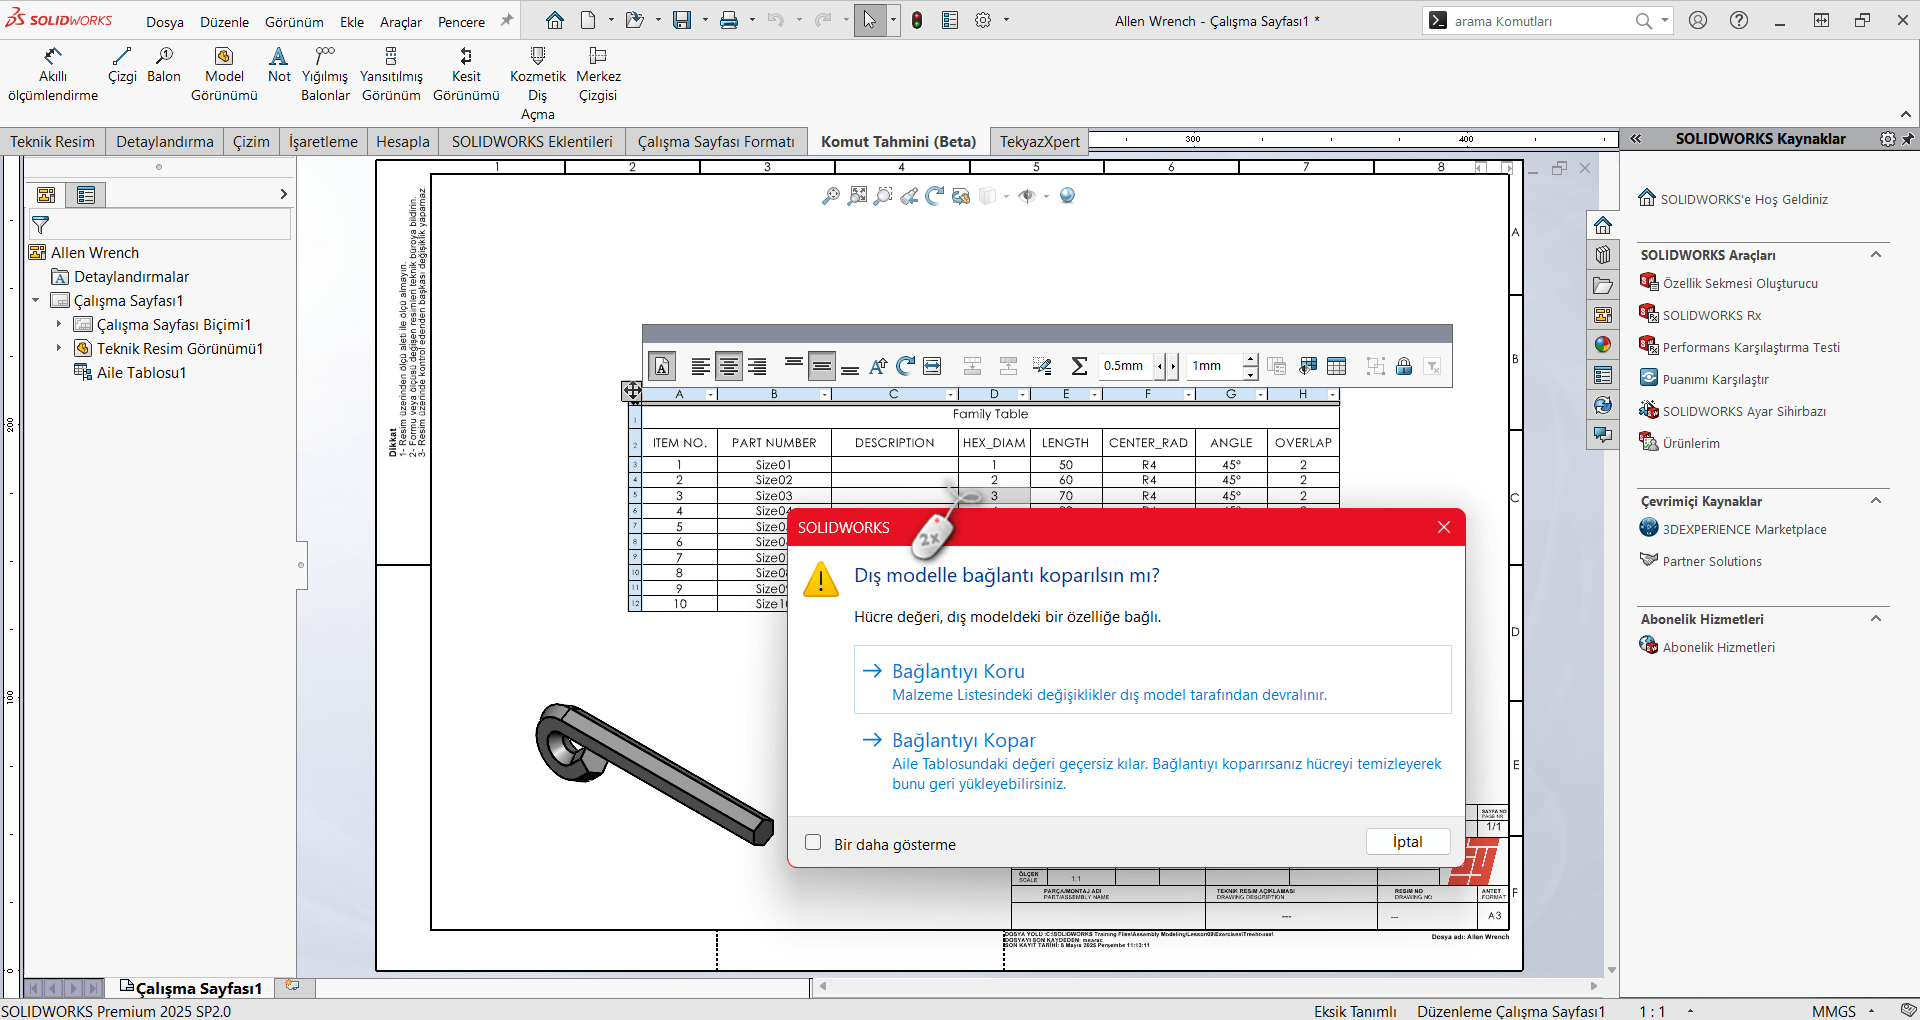Left-align the table text
This screenshot has width=1920, height=1020.
click(700, 367)
